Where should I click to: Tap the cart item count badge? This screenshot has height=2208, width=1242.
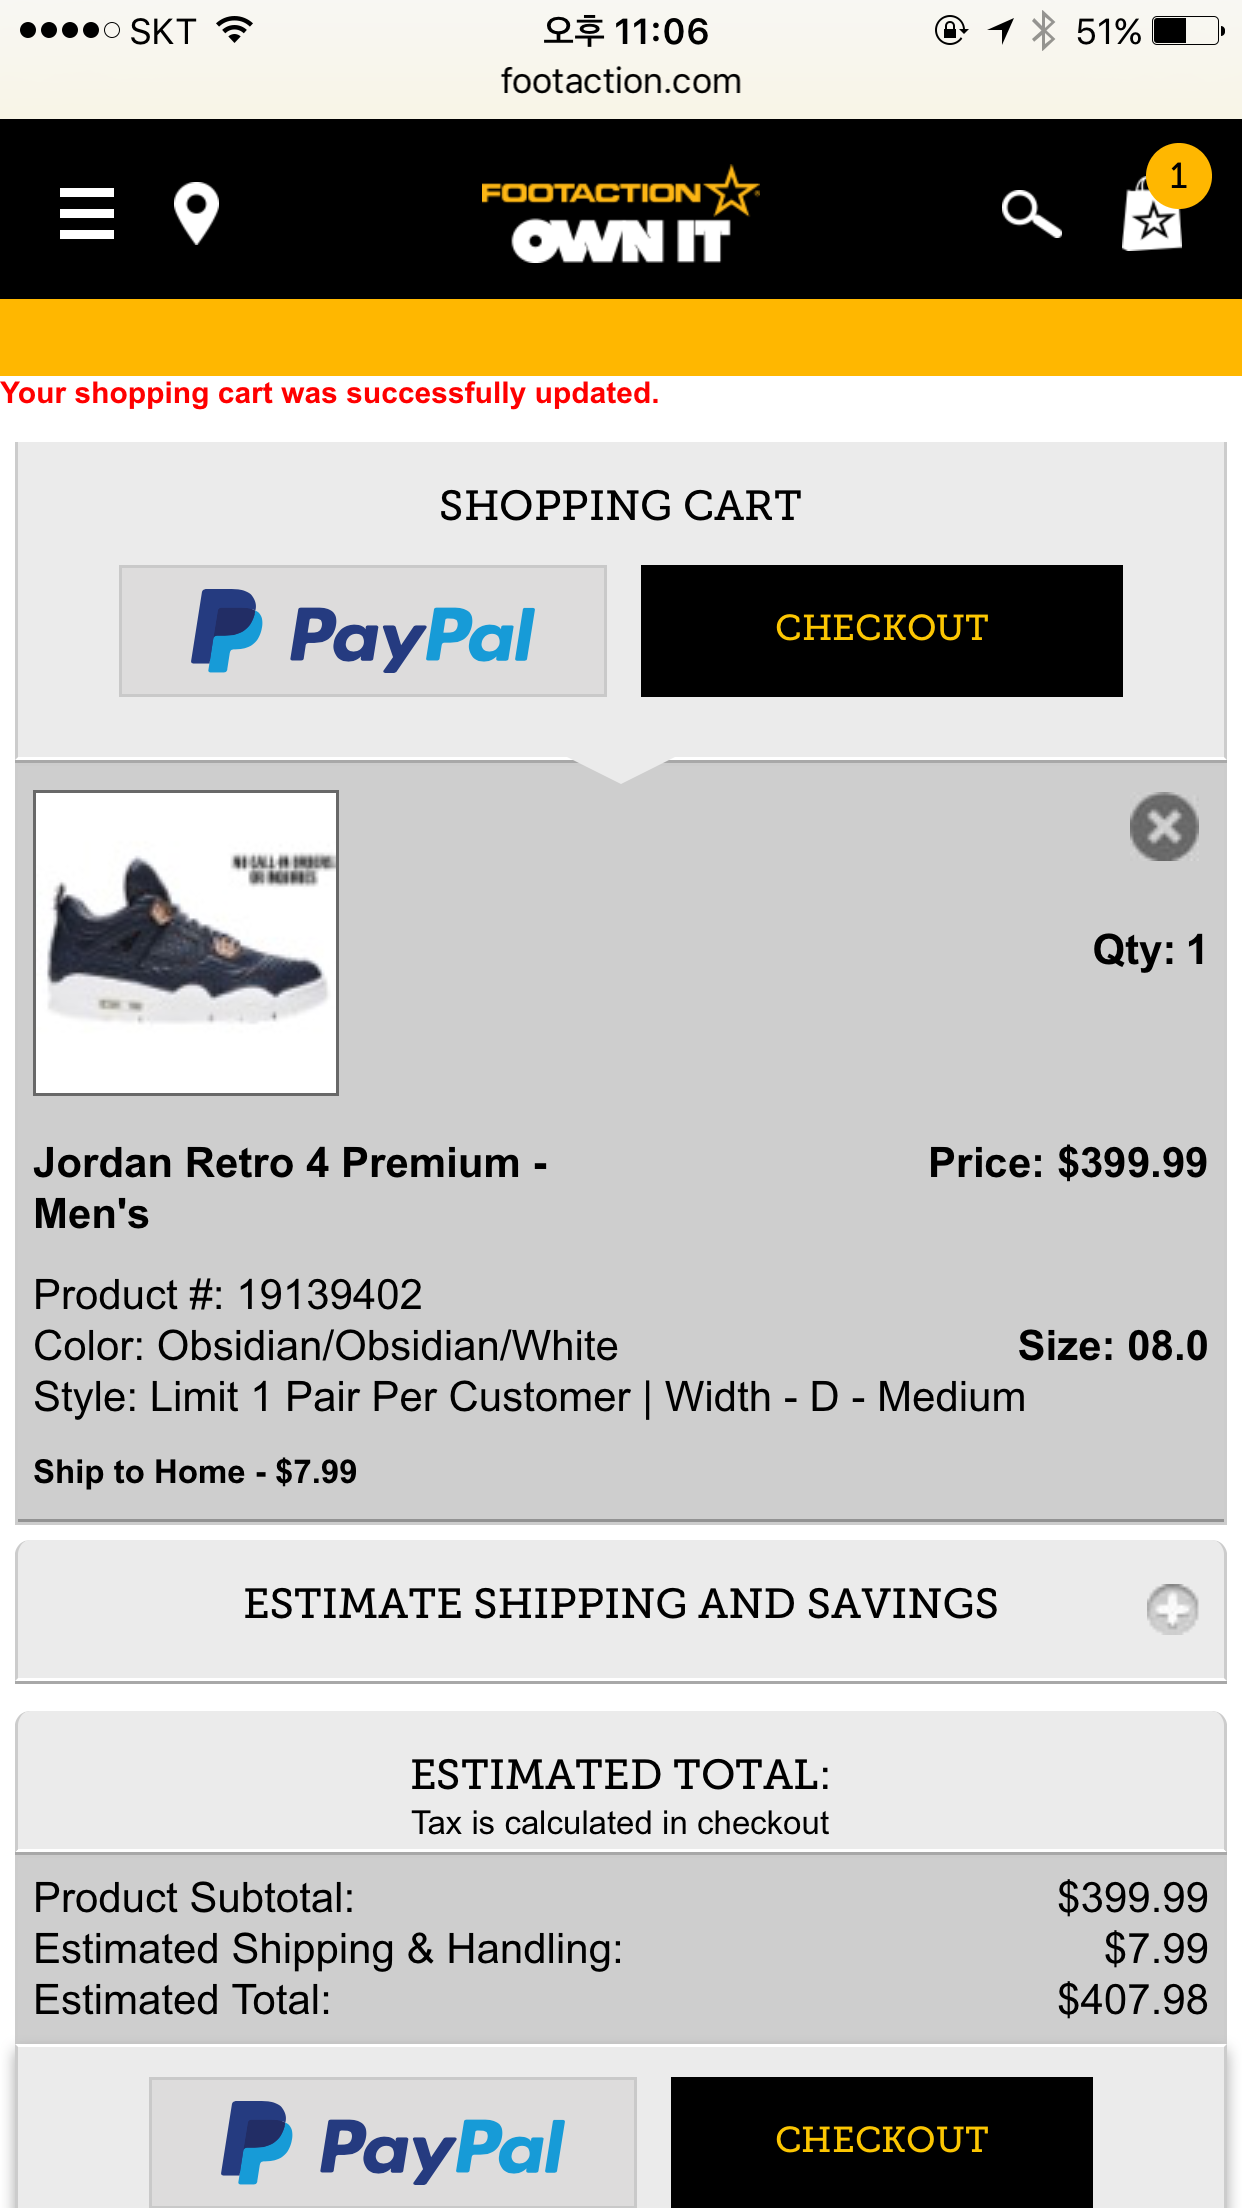pyautogui.click(x=1179, y=176)
